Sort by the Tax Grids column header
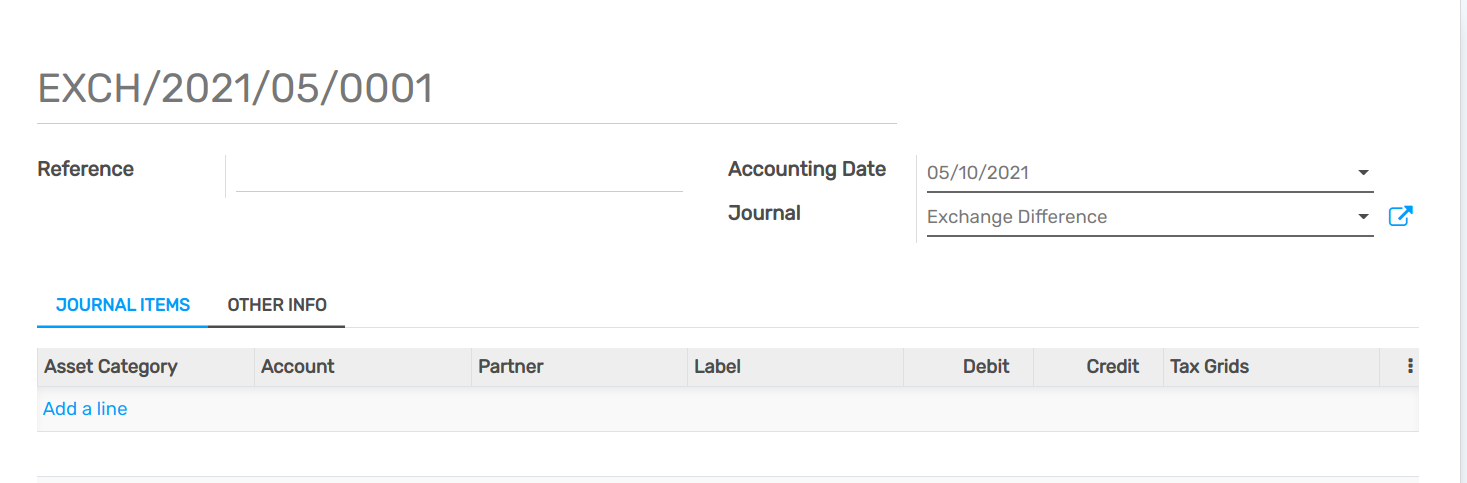 (1210, 366)
